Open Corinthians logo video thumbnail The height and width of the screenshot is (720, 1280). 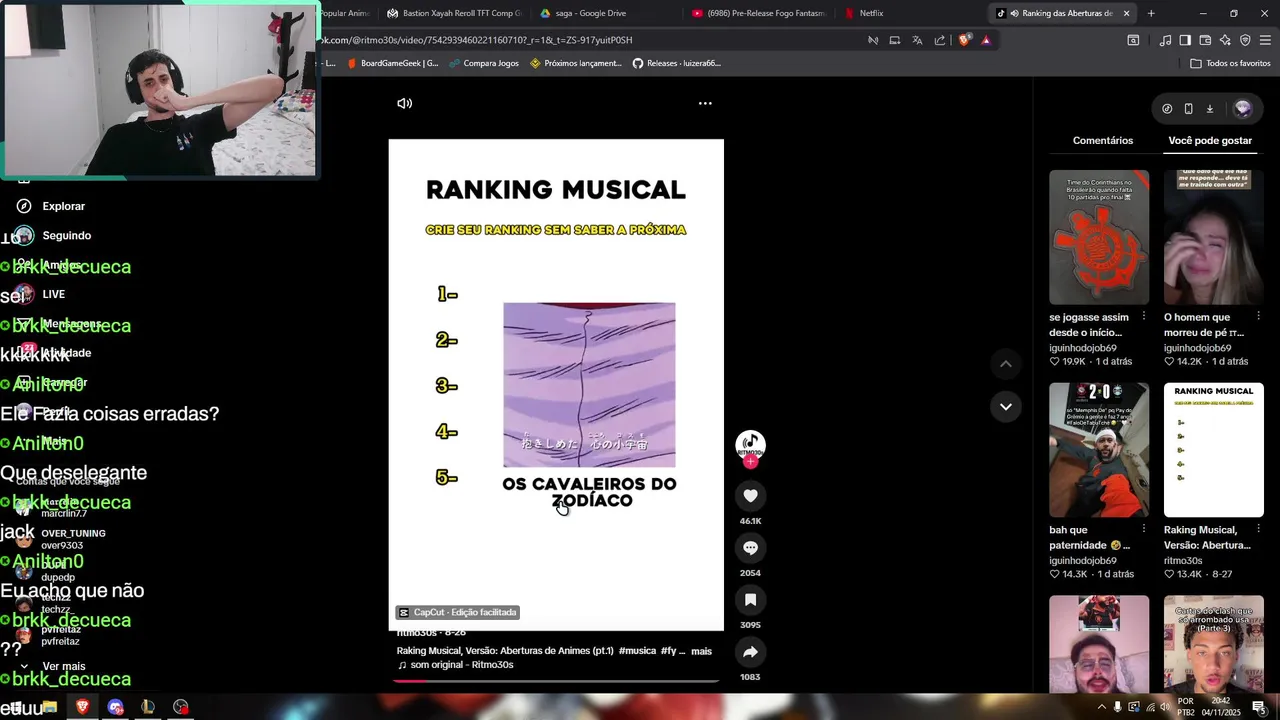pyautogui.click(x=1099, y=237)
